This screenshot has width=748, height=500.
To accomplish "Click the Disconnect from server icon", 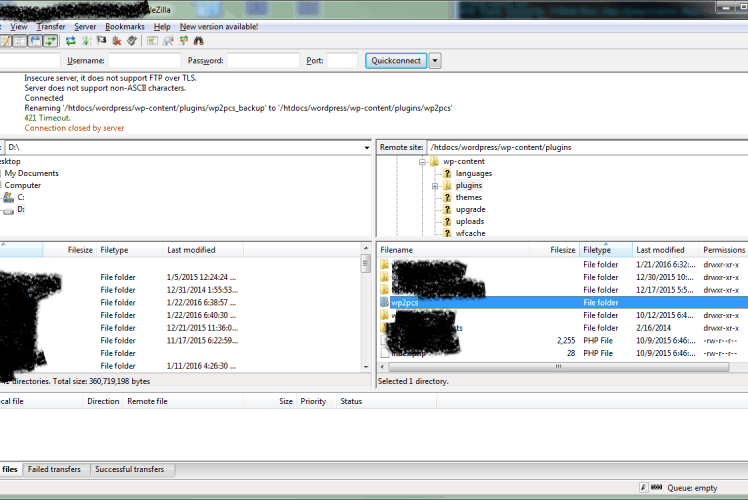I will point(116,41).
